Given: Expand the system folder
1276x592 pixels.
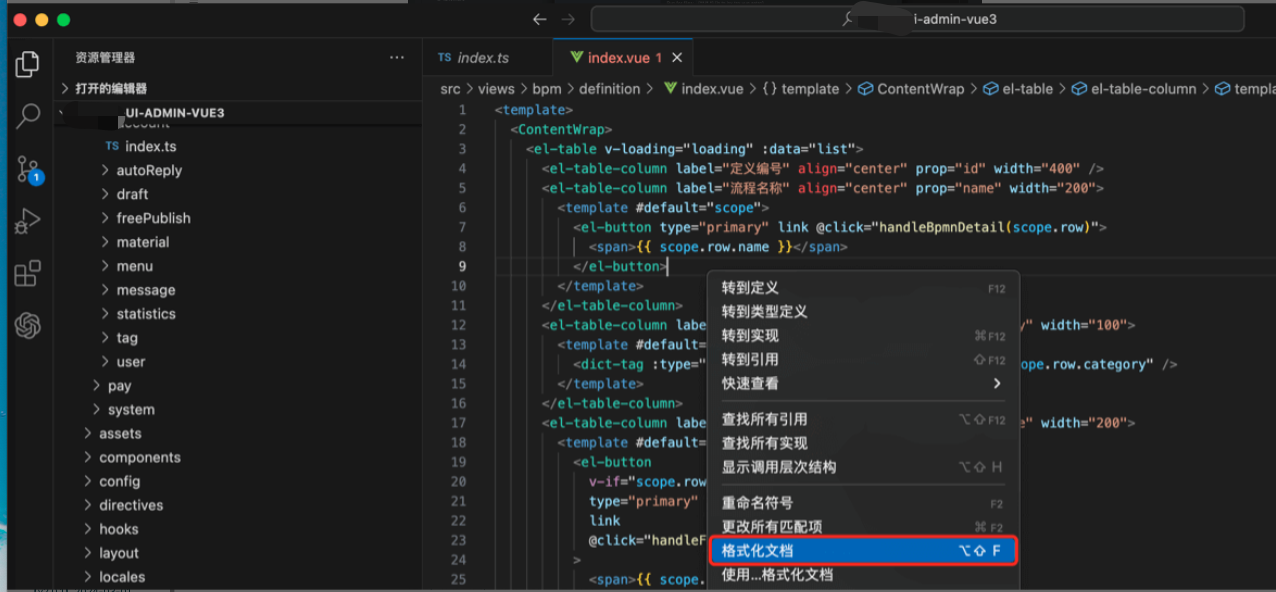Looking at the screenshot, I should (131, 410).
